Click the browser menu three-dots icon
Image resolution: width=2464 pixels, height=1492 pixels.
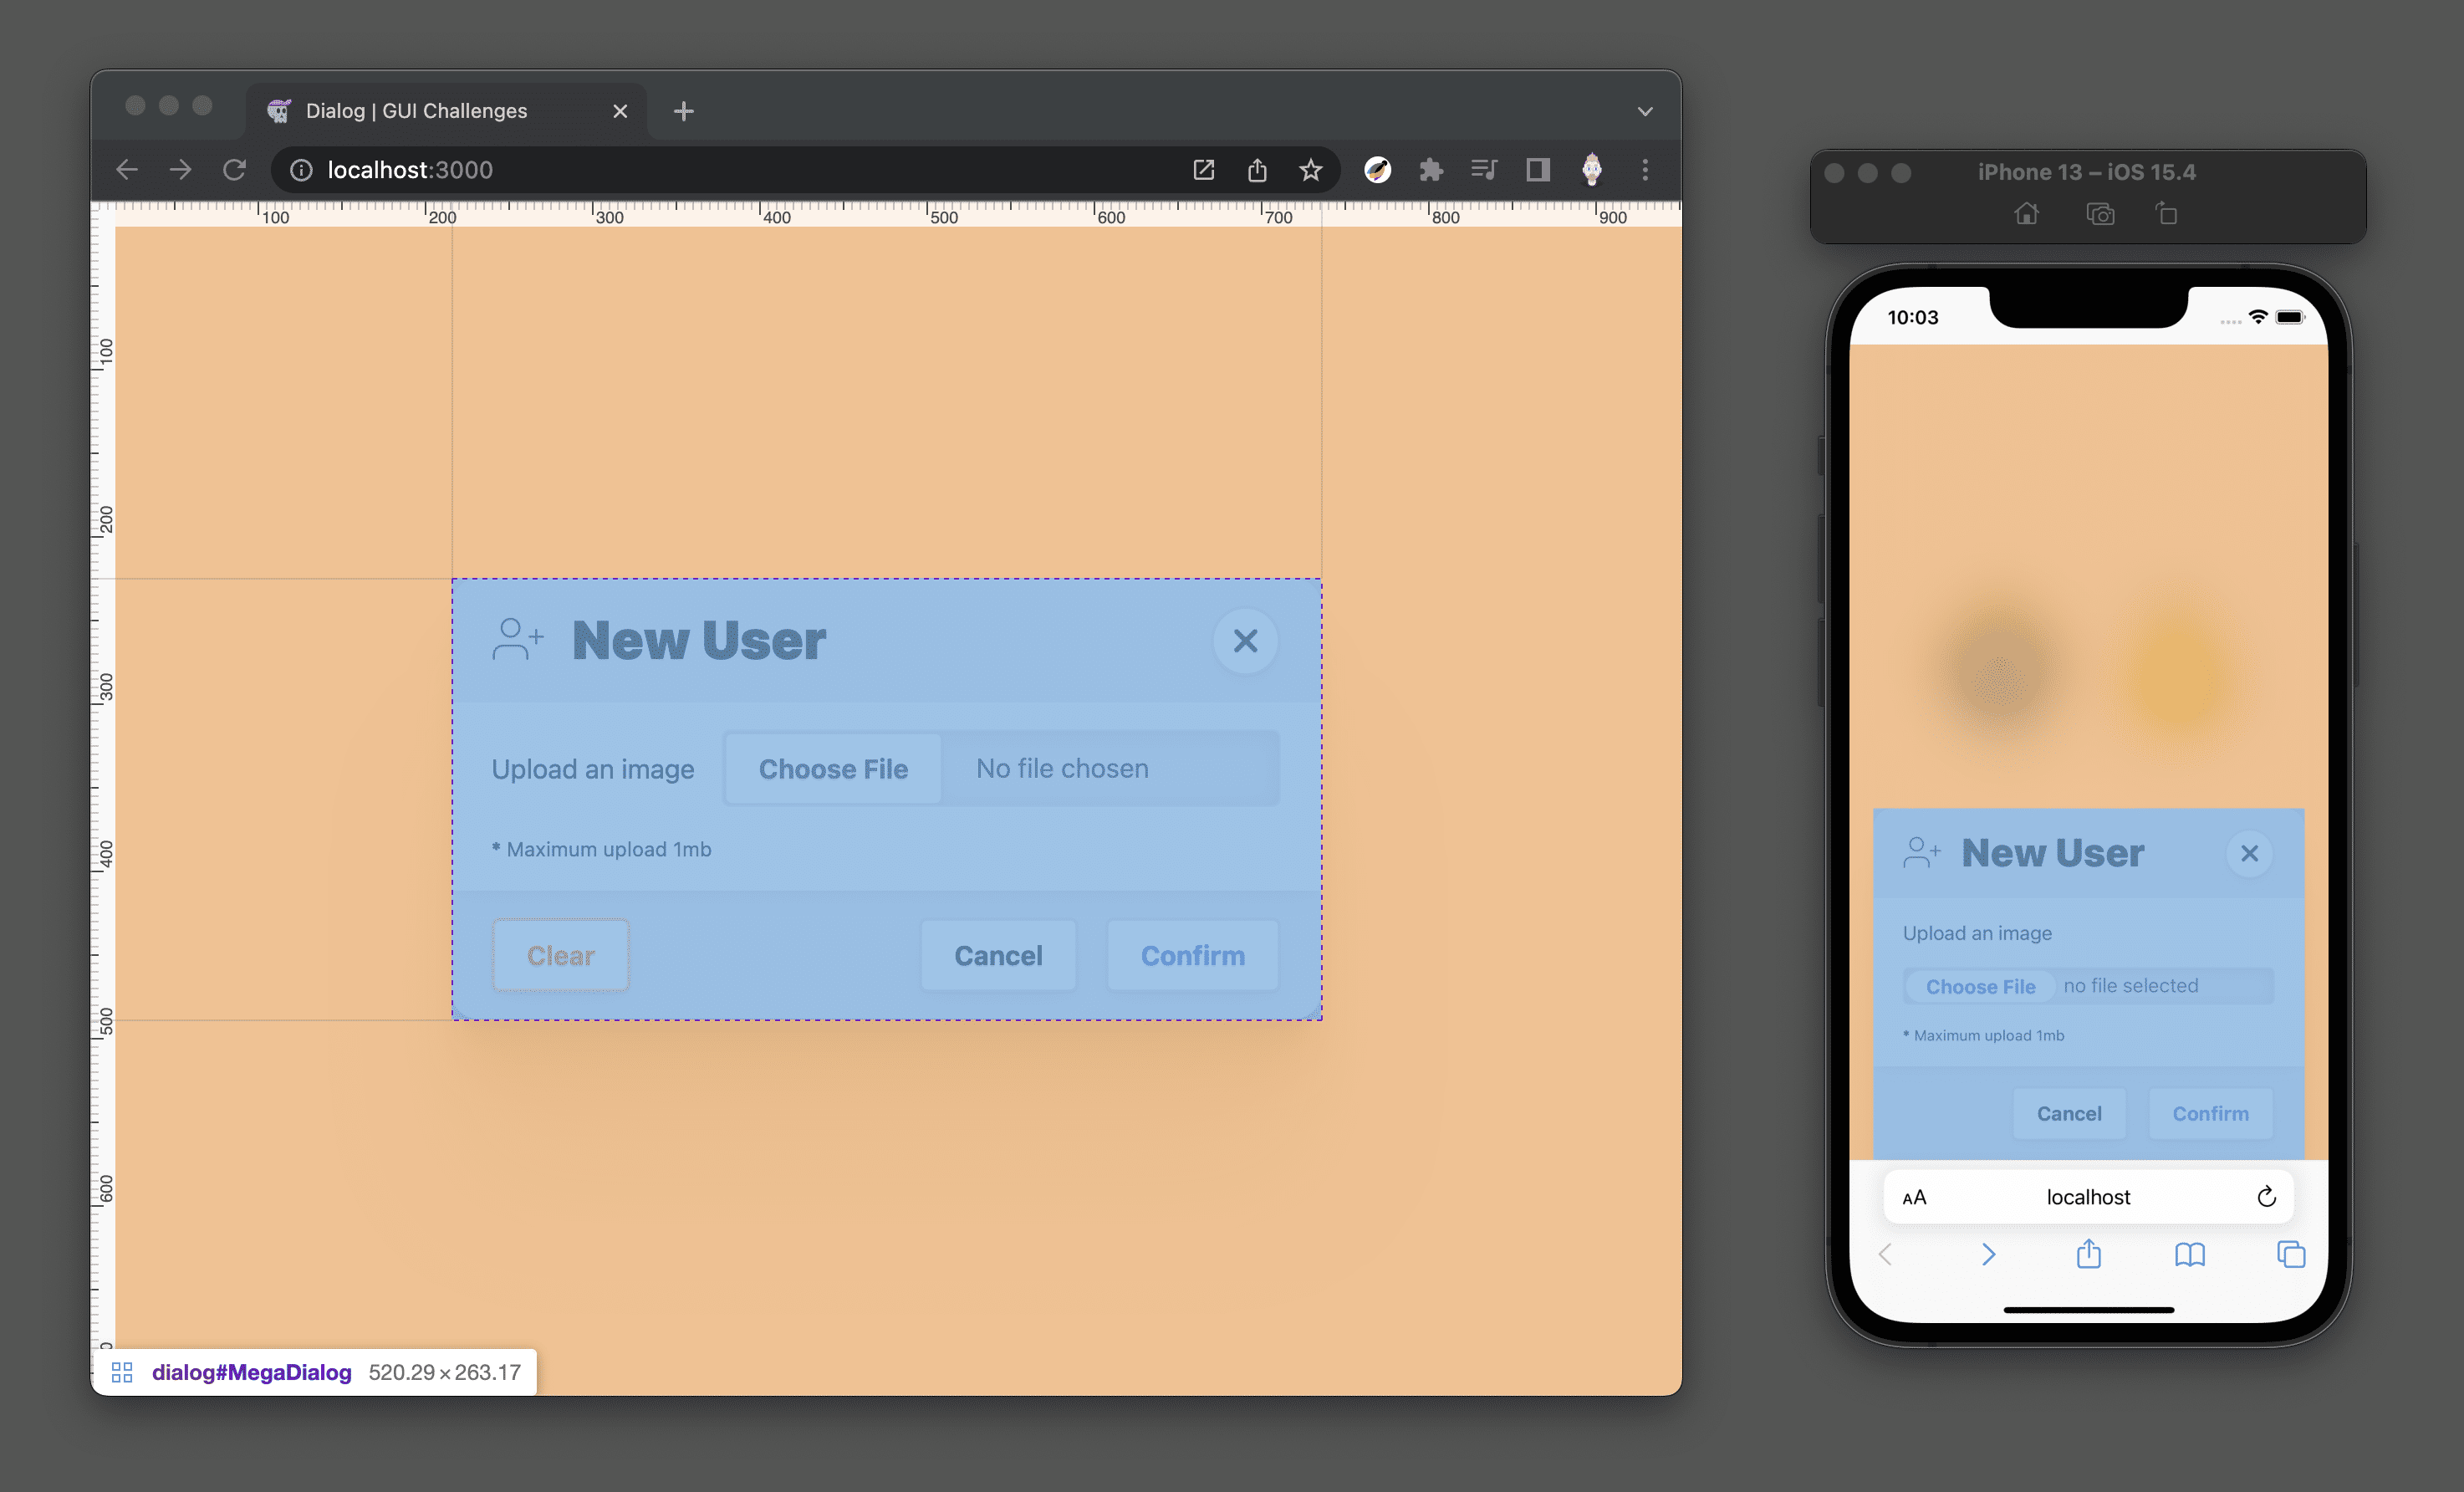[1644, 169]
